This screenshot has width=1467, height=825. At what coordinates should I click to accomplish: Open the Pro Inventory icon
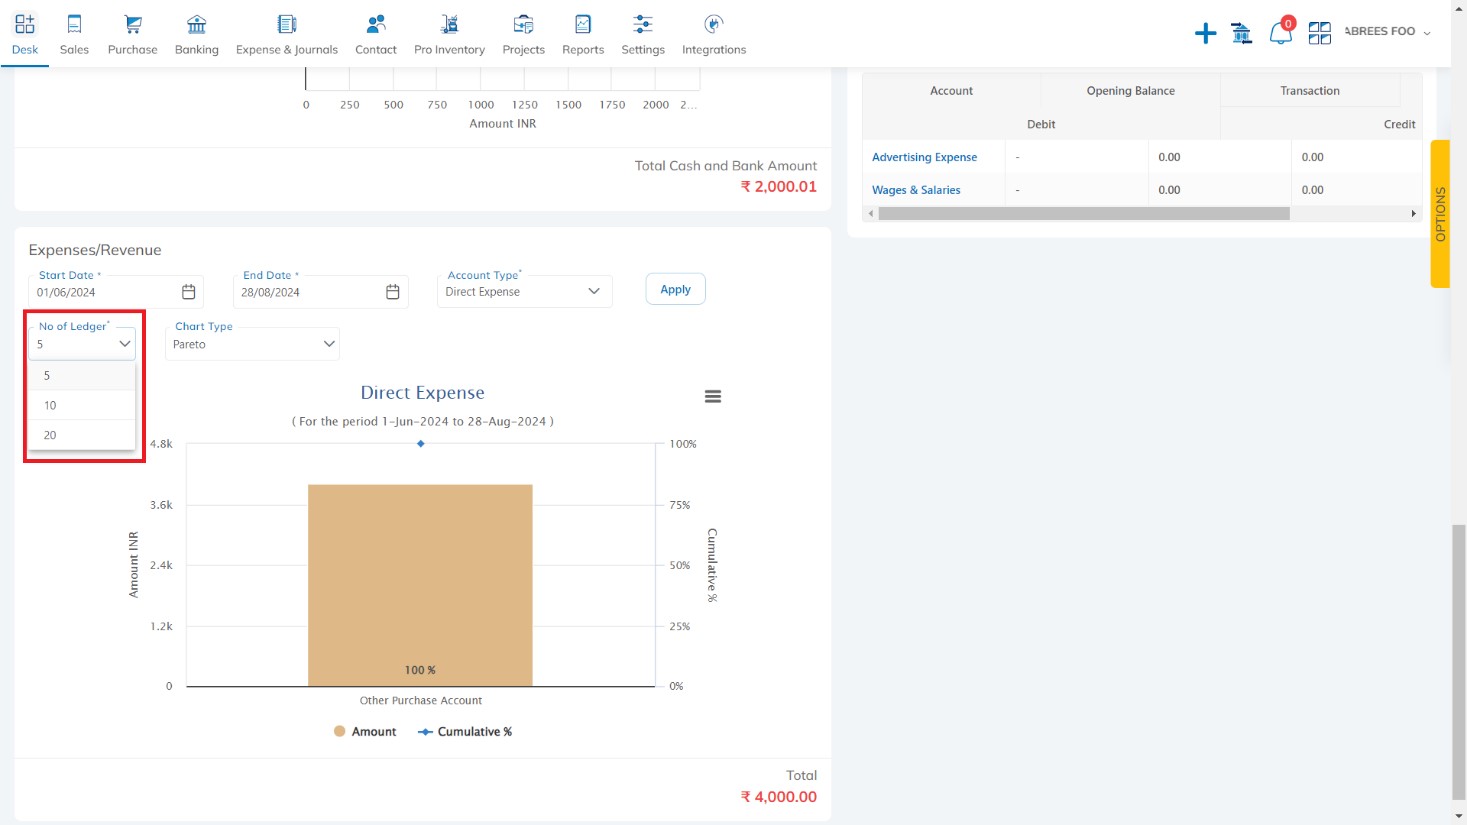pos(450,24)
